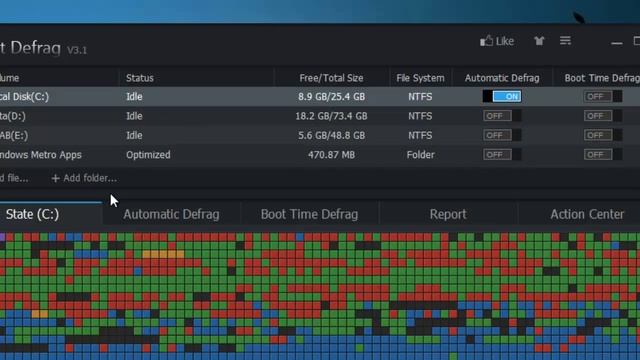Minimize the Defrag window
Screen dimensions: 640x360
pyautogui.click(x=617, y=42)
